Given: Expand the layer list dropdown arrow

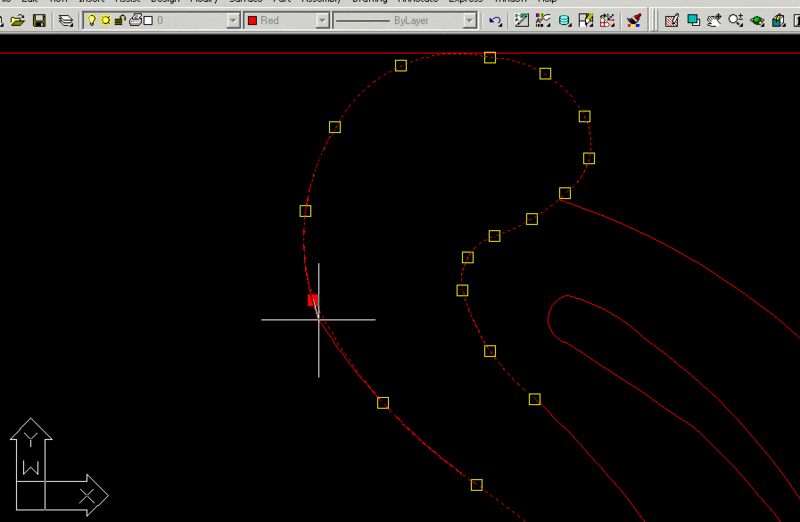Looking at the screenshot, I should pyautogui.click(x=233, y=20).
